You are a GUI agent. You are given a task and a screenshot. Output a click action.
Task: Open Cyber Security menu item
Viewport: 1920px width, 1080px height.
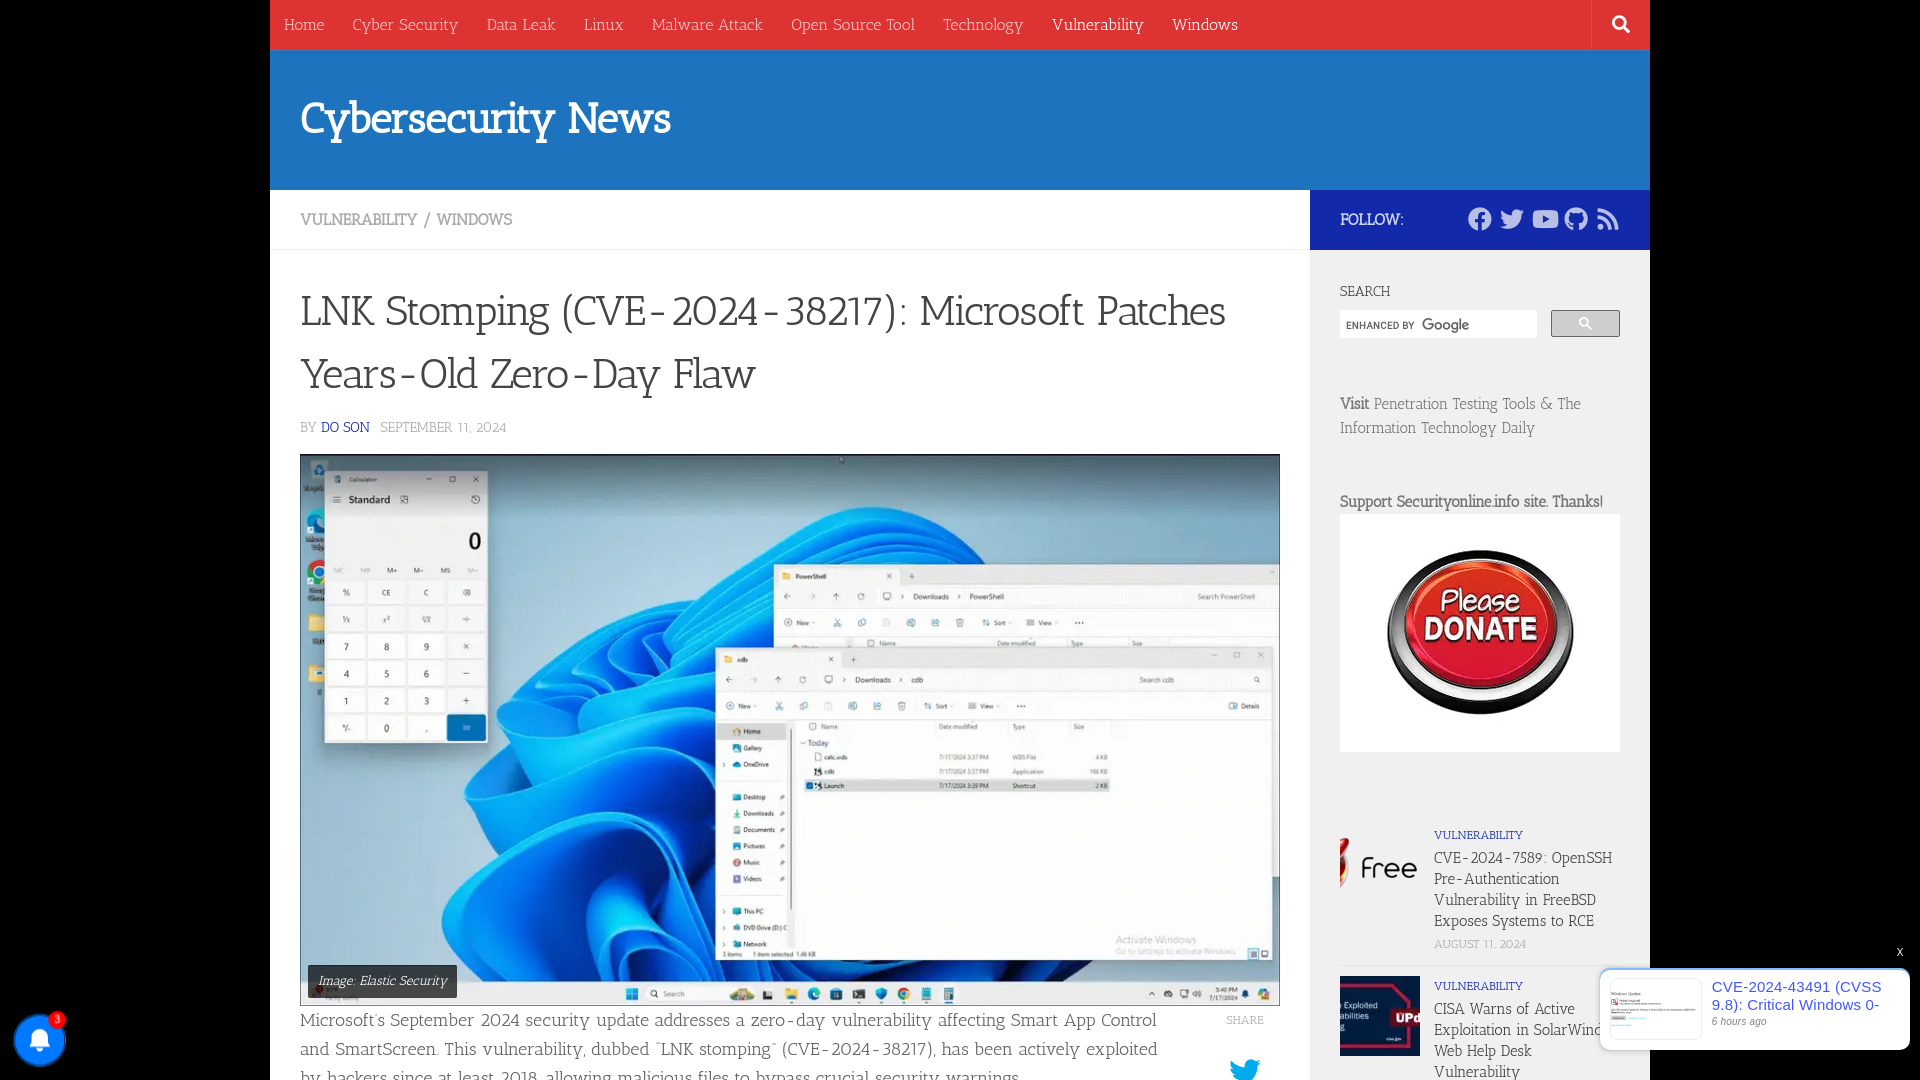click(x=405, y=25)
